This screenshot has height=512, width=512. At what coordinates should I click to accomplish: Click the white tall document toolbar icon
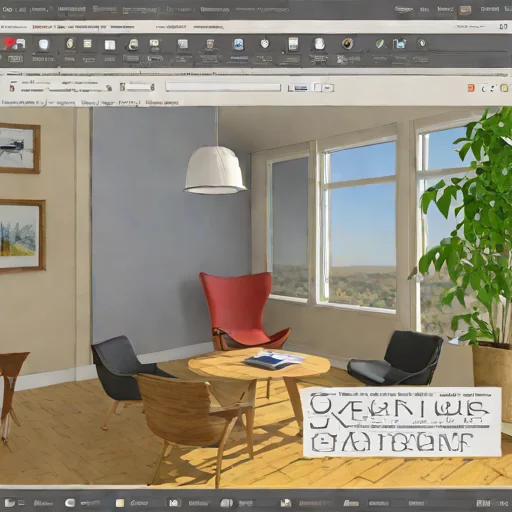click(293, 44)
